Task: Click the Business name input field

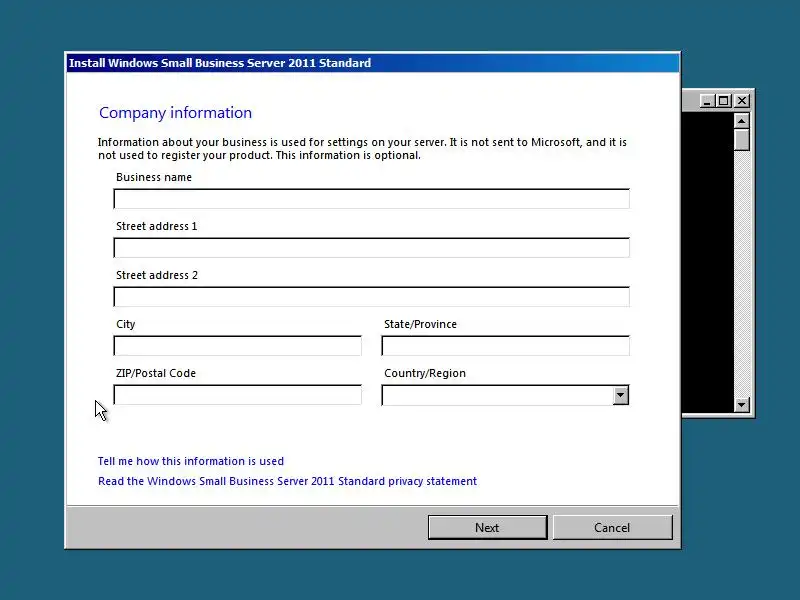Action: tap(371, 198)
